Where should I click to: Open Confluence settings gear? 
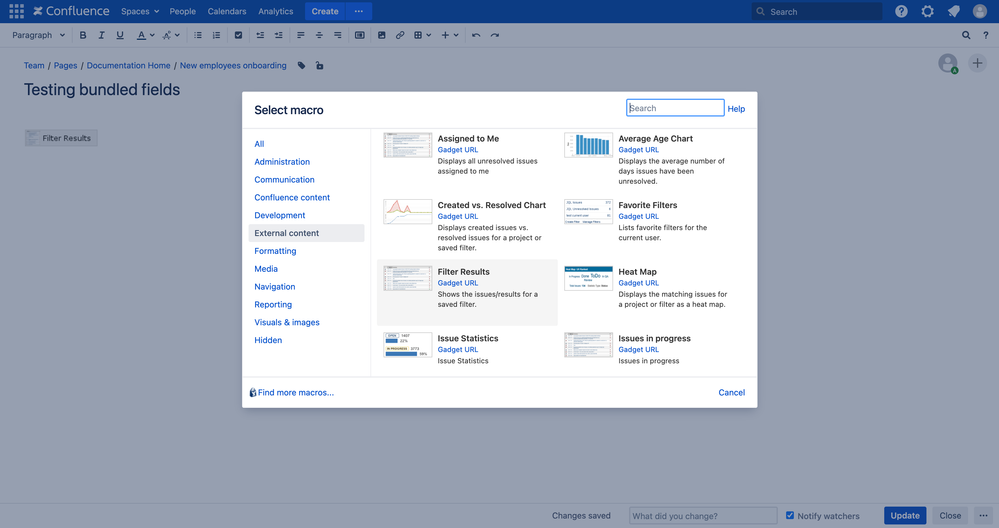click(928, 11)
